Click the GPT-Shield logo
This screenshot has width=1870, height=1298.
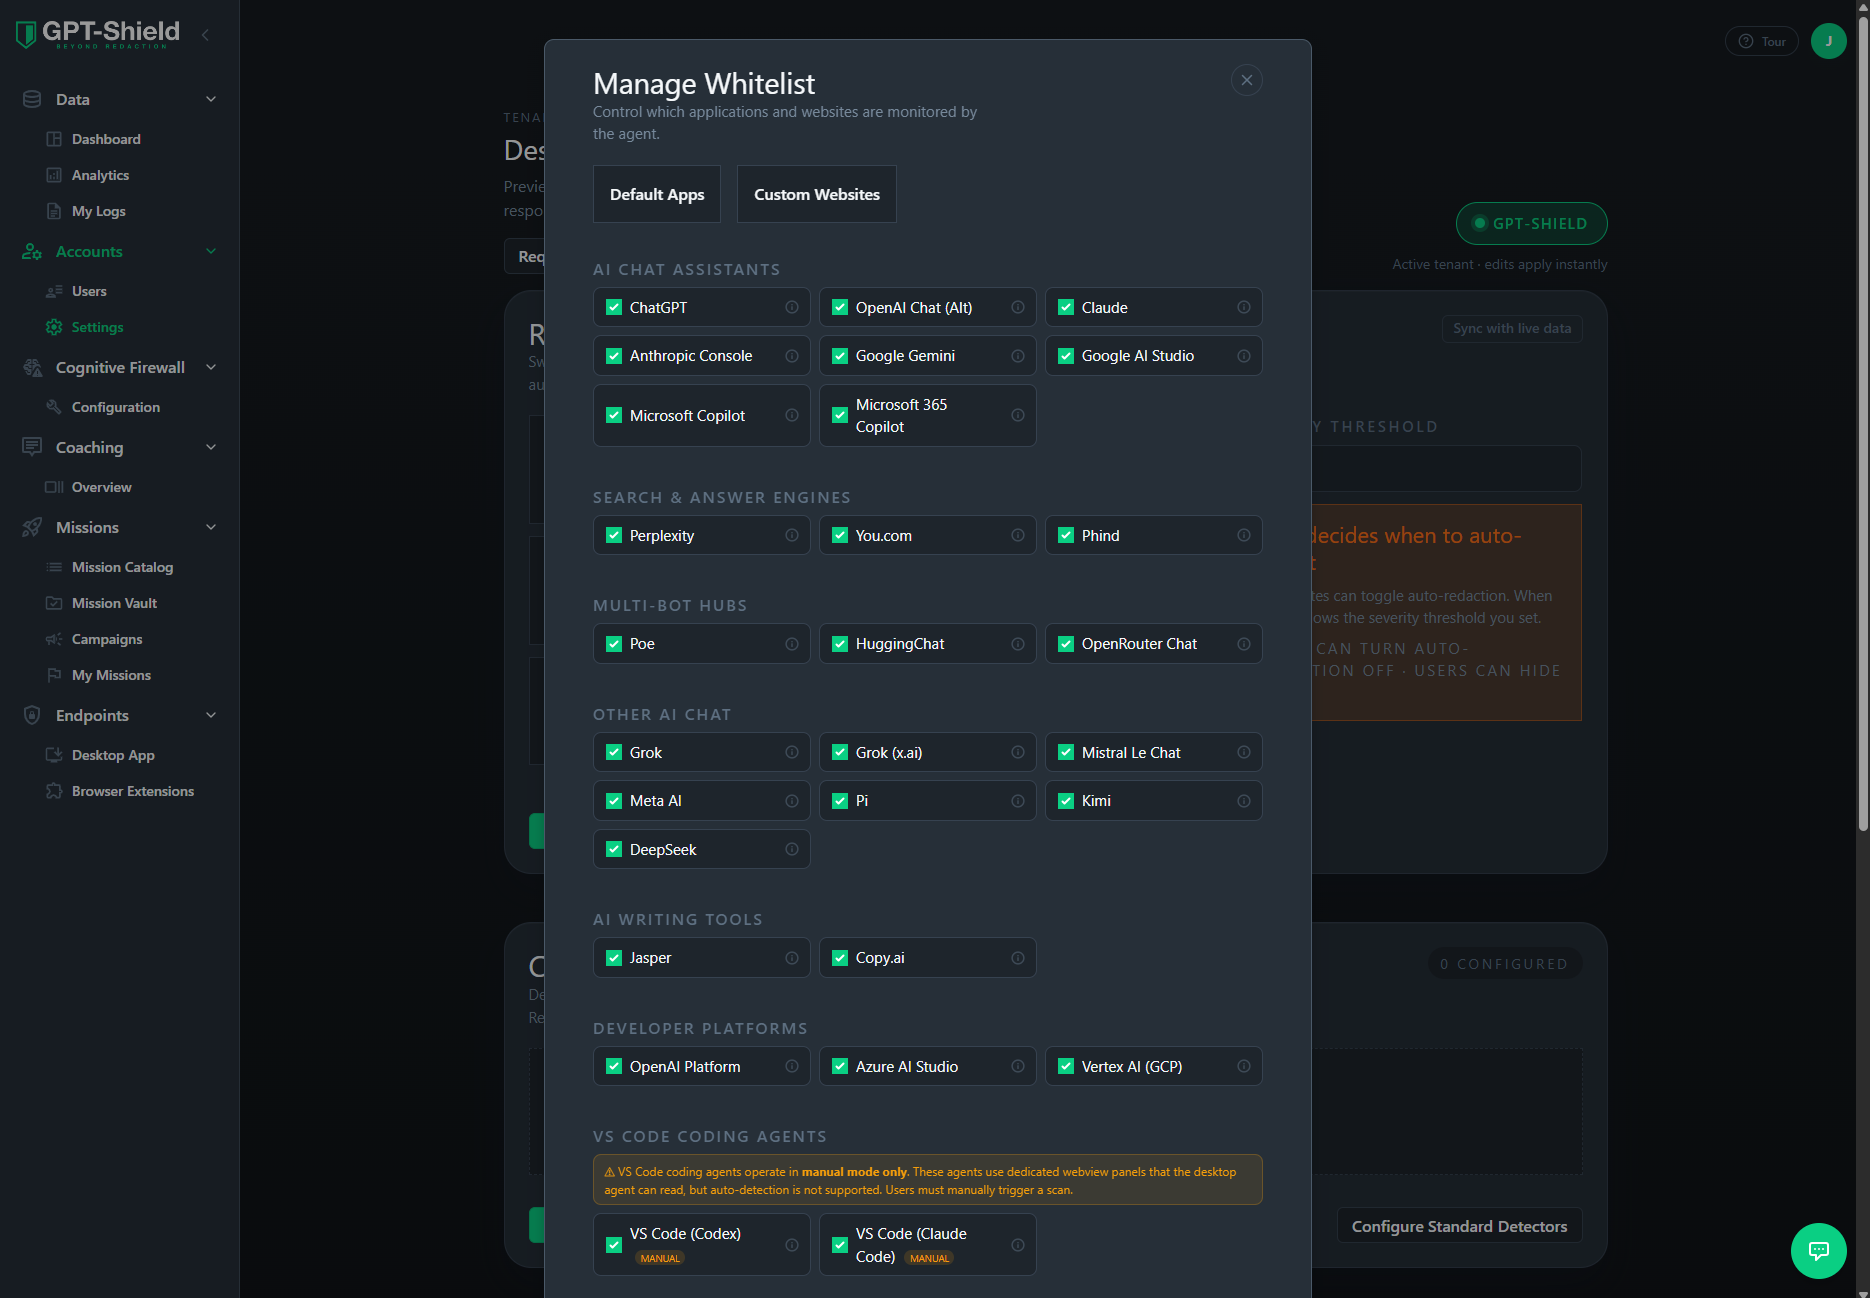[x=98, y=34]
